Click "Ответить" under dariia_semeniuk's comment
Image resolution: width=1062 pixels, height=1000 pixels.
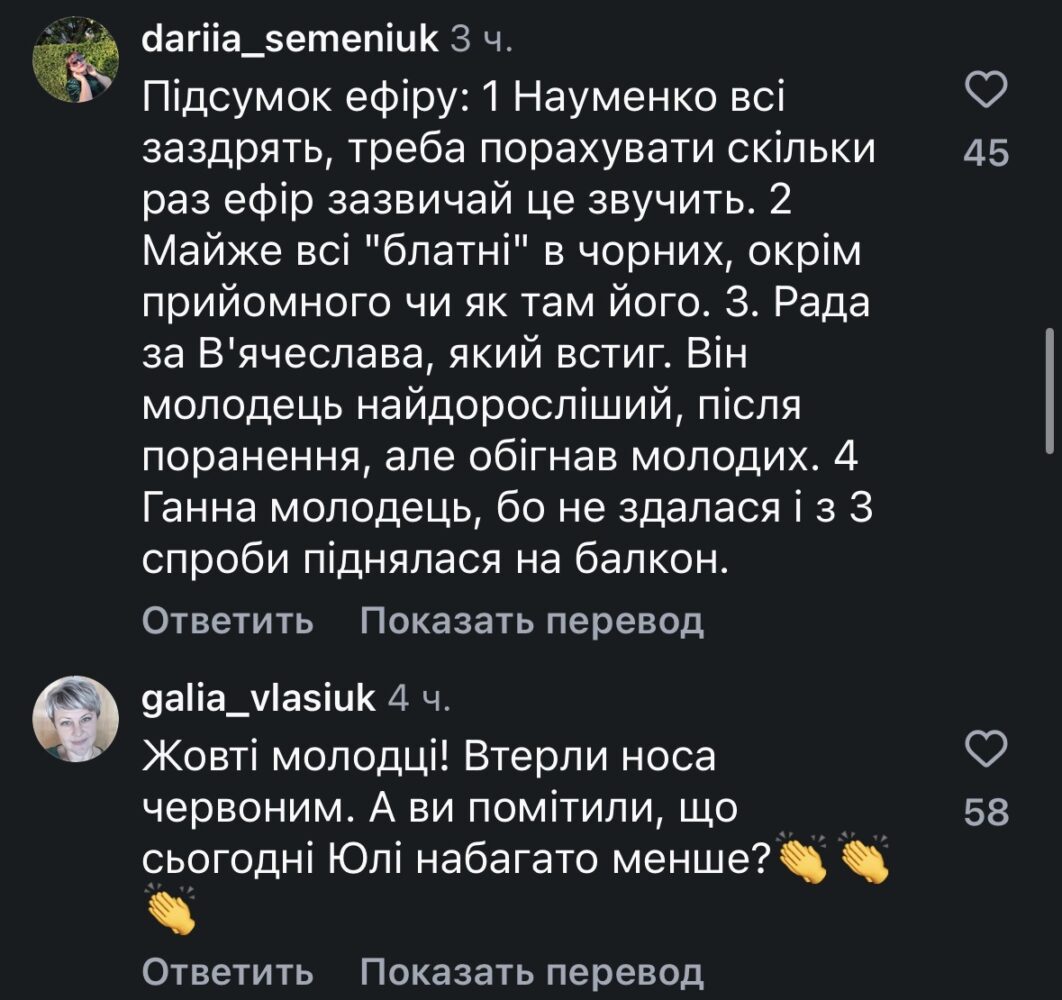pyautogui.click(x=228, y=622)
